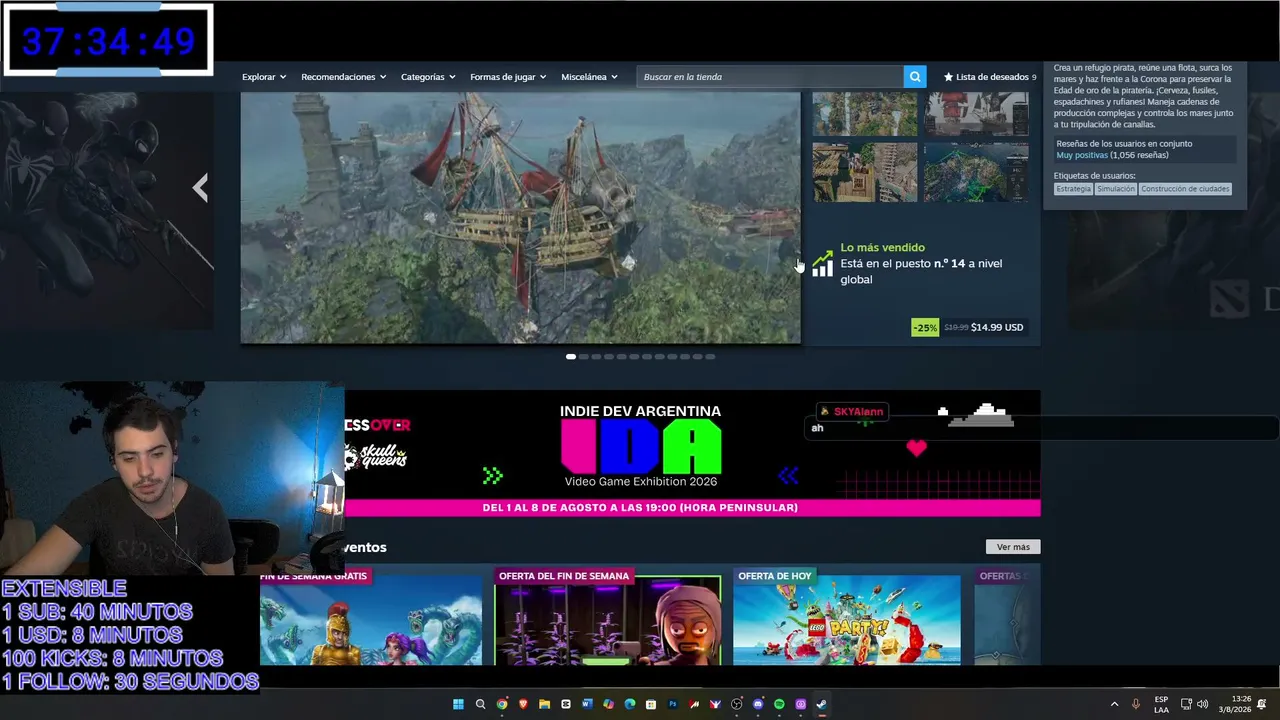1280x720 pixels.
Task: Click the $14.99 USD price
Action: coord(997,327)
